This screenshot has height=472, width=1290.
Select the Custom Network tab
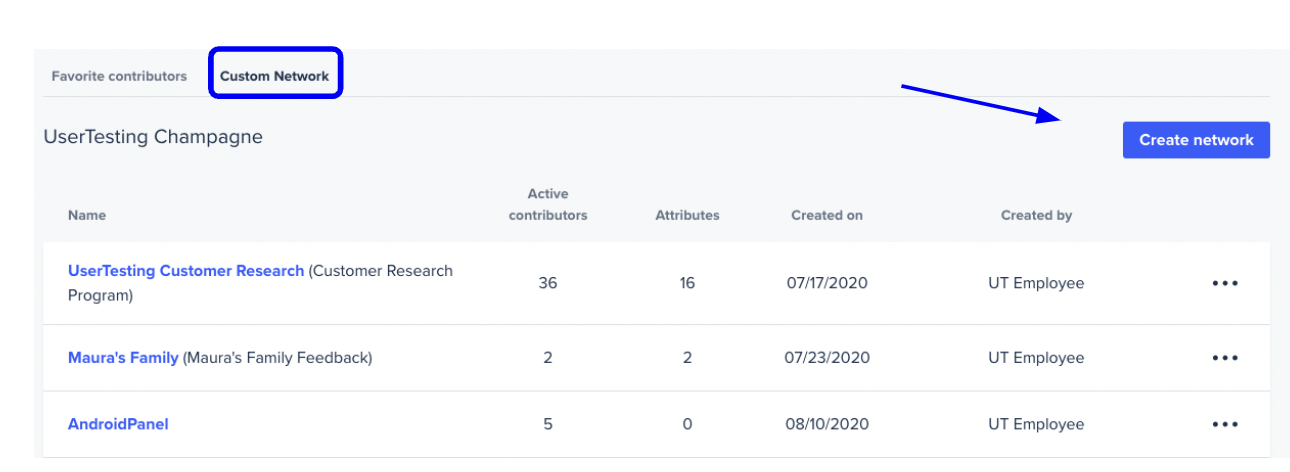click(x=275, y=76)
